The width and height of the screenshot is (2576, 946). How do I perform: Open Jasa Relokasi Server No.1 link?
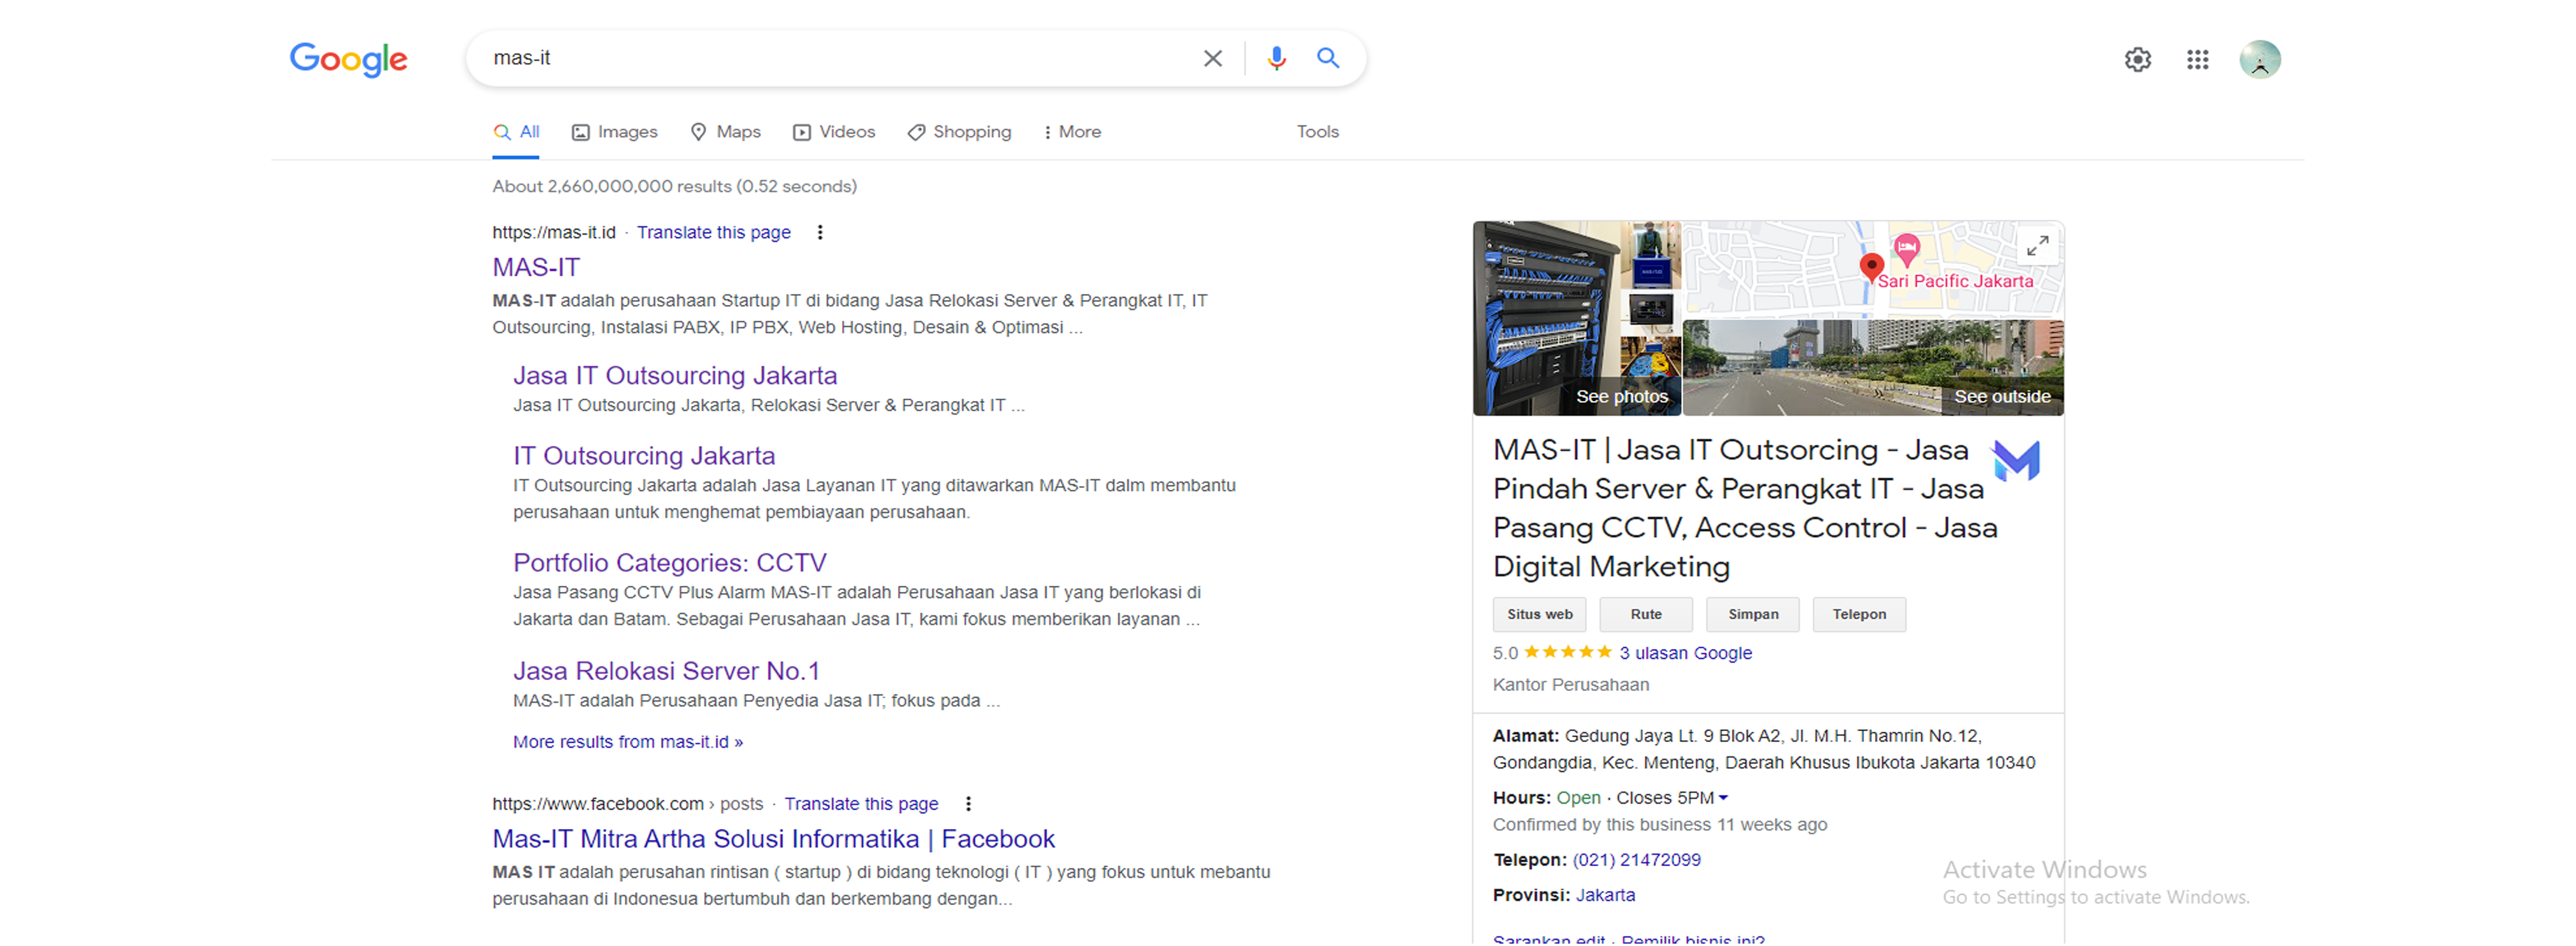(x=667, y=671)
